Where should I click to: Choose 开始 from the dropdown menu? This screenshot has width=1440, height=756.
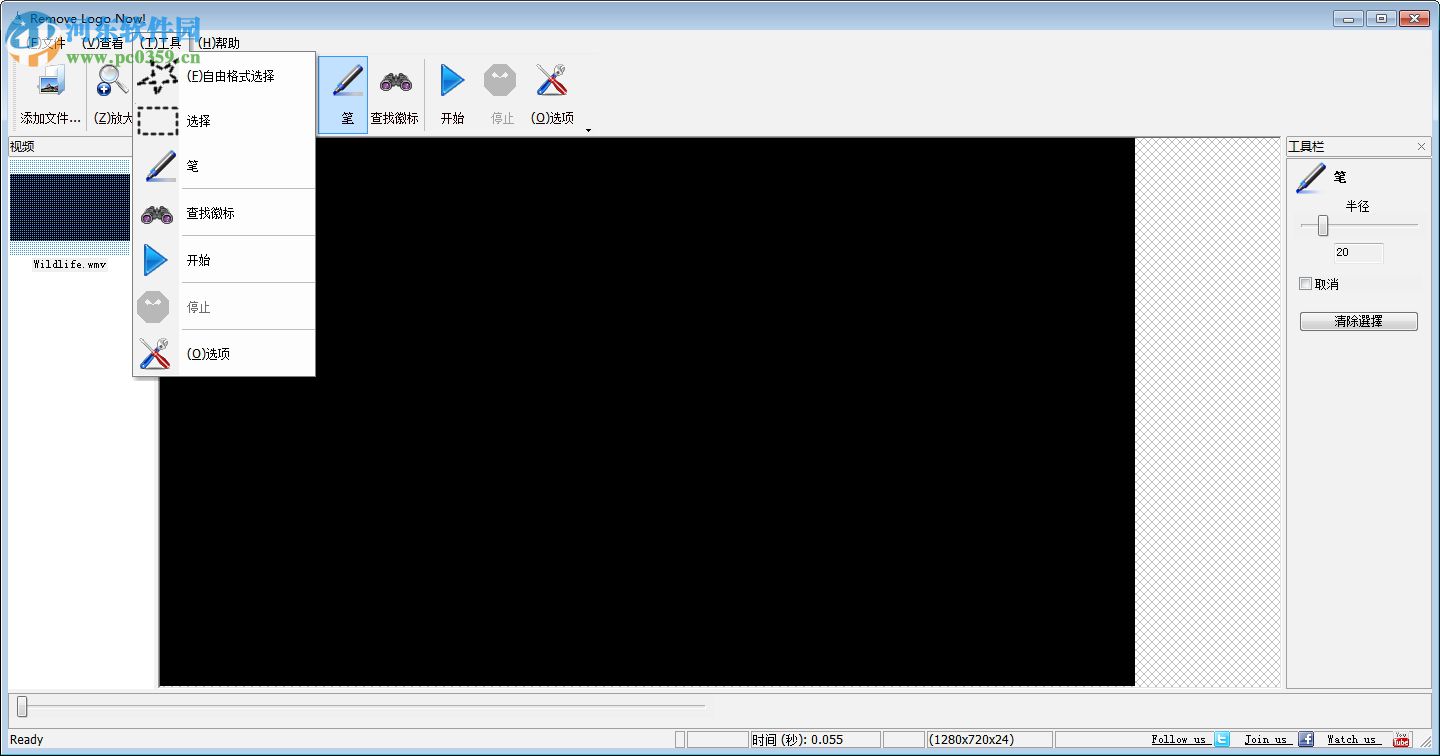pos(224,260)
